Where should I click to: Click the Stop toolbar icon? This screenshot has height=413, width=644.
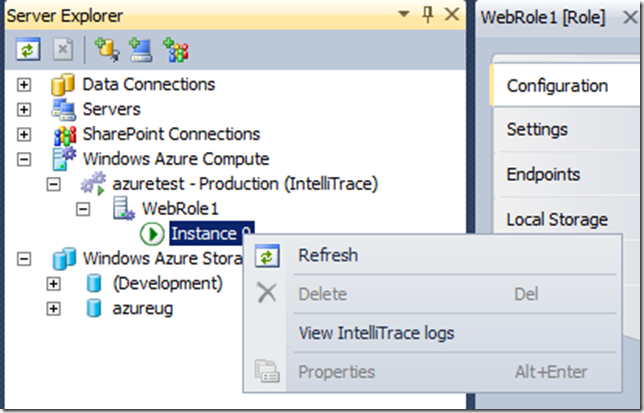click(61, 48)
